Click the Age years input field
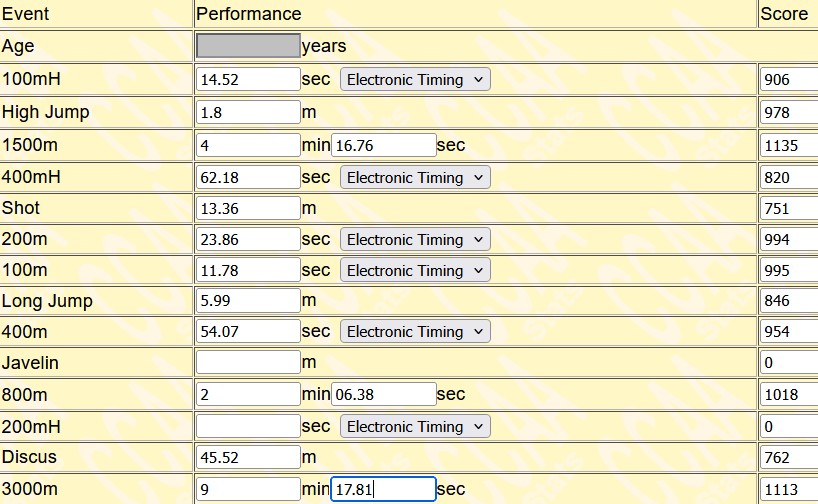 pyautogui.click(x=248, y=46)
